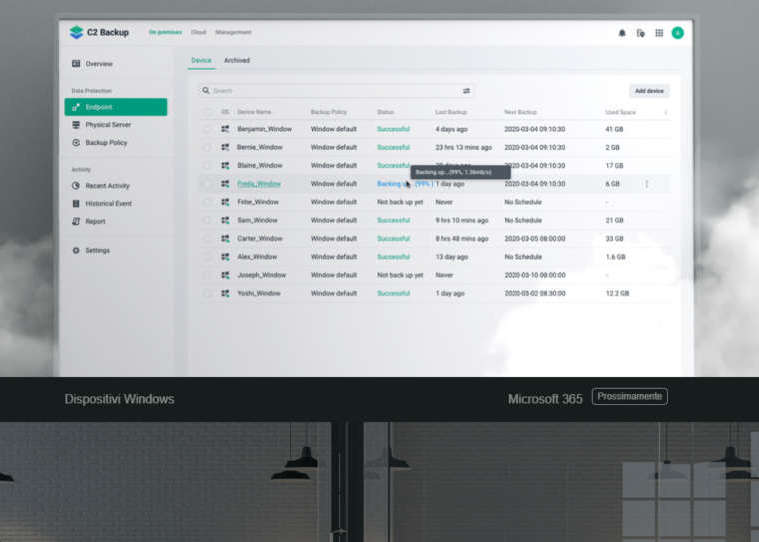Click the Backup Policy sidebar icon
759x542 pixels.
click(76, 143)
